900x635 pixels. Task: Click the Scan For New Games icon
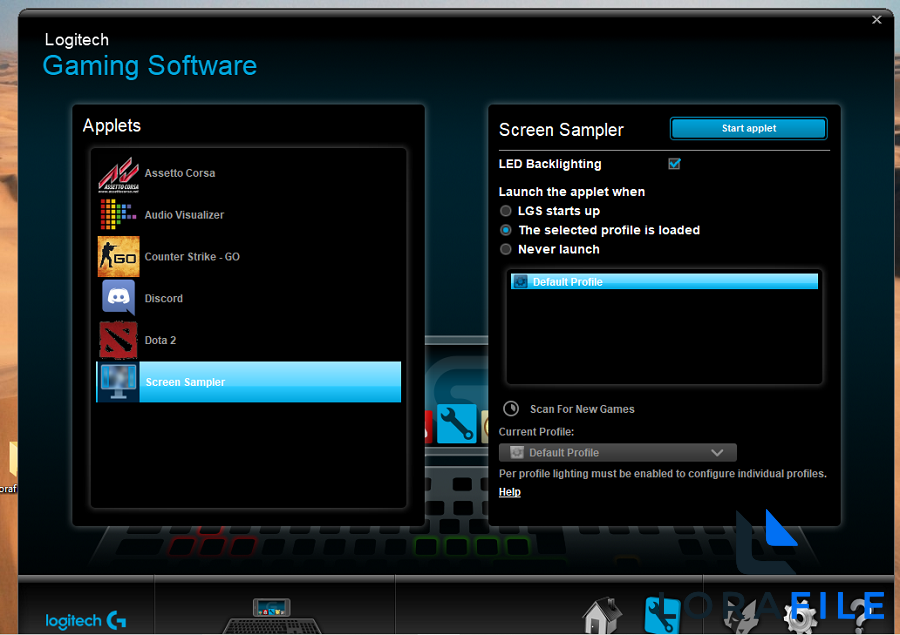[510, 408]
